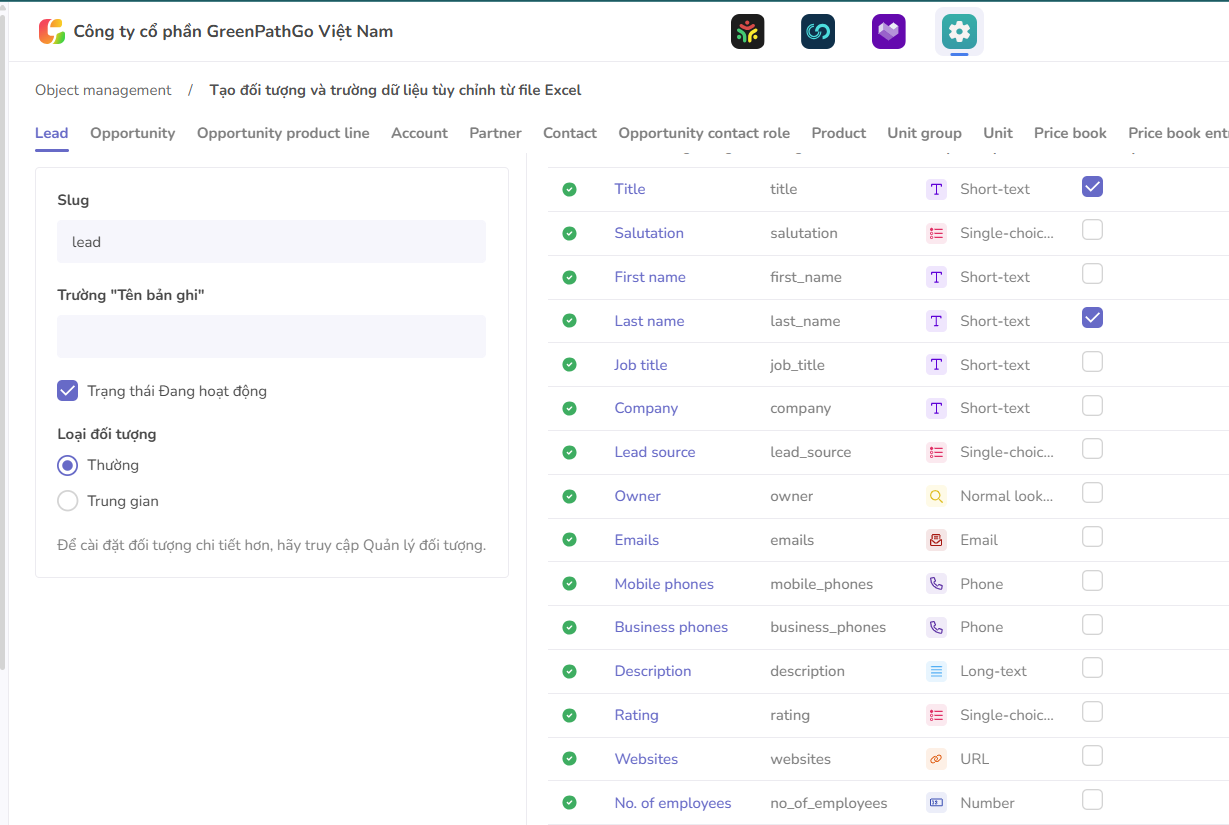The image size is (1229, 825).
Task: Click 'Normal look...' type text in Owner row
Action: (1006, 496)
